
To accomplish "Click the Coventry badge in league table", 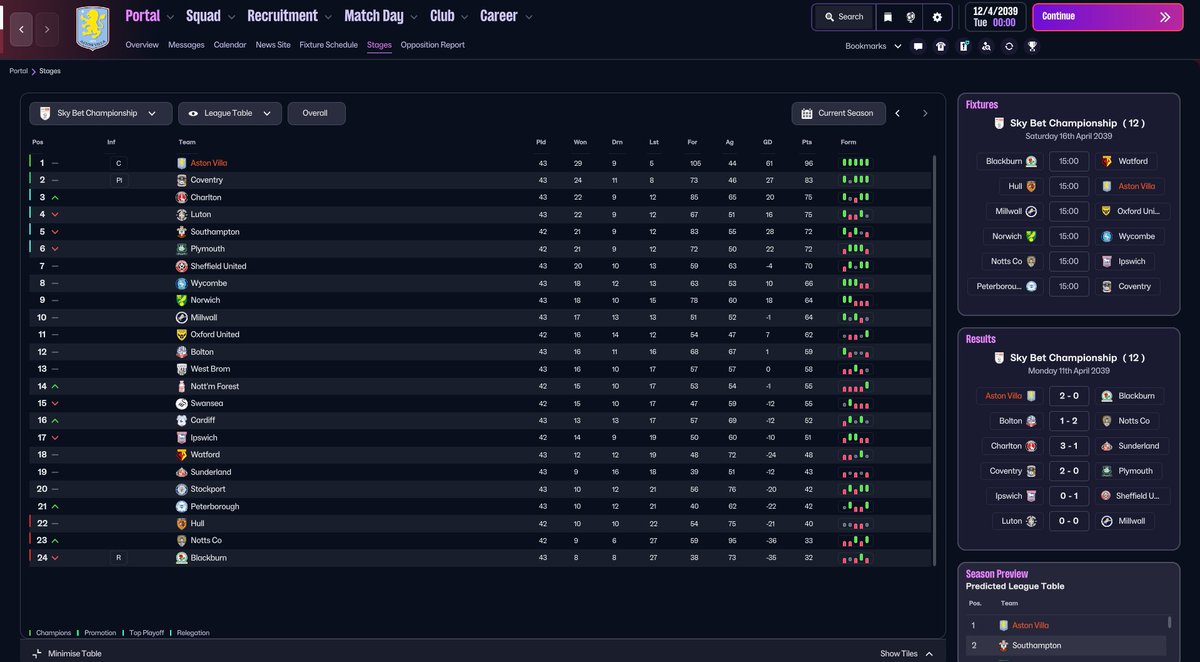I will tap(181, 180).
